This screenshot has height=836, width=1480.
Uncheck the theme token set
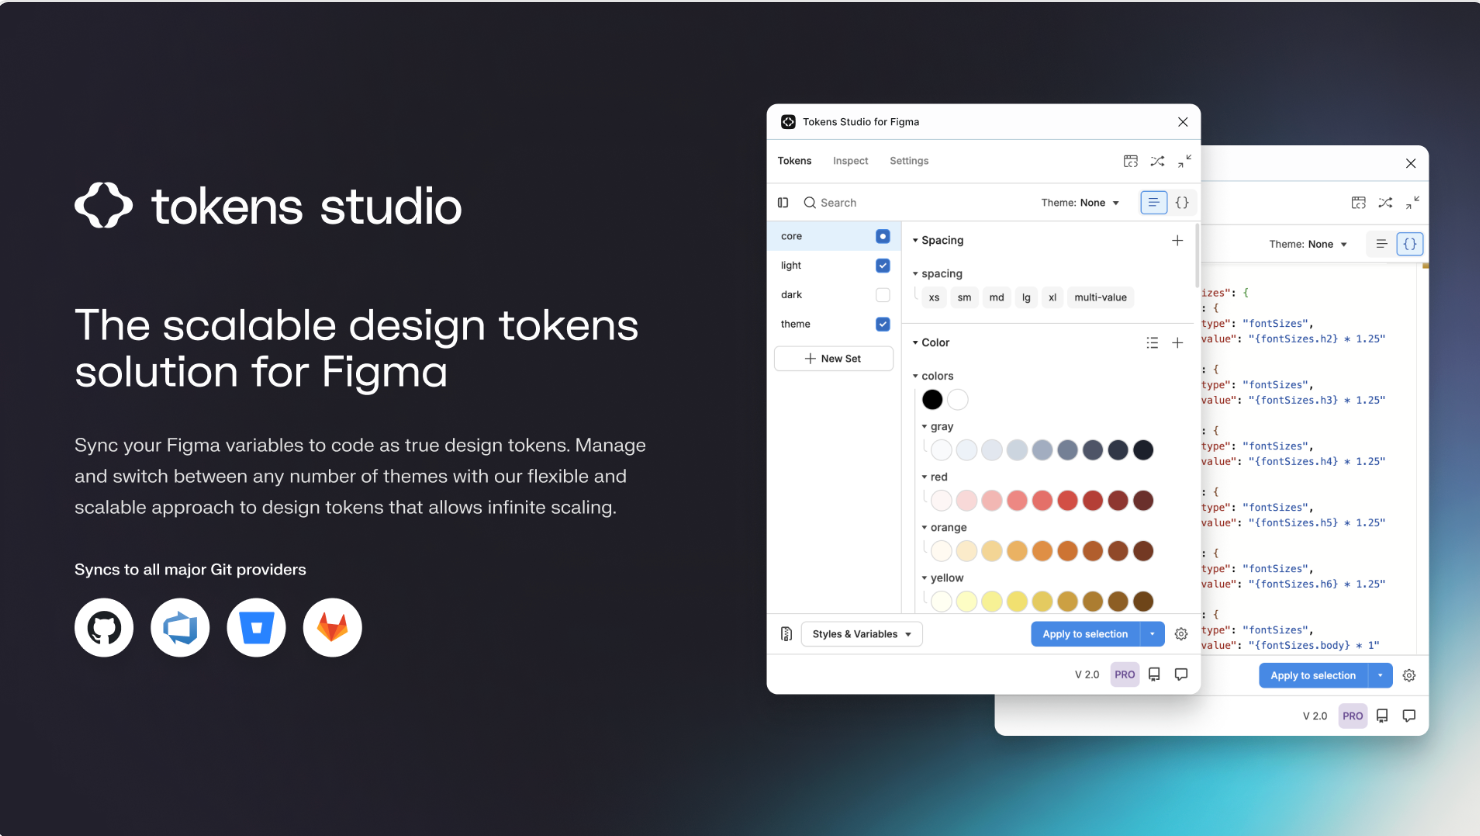(883, 324)
